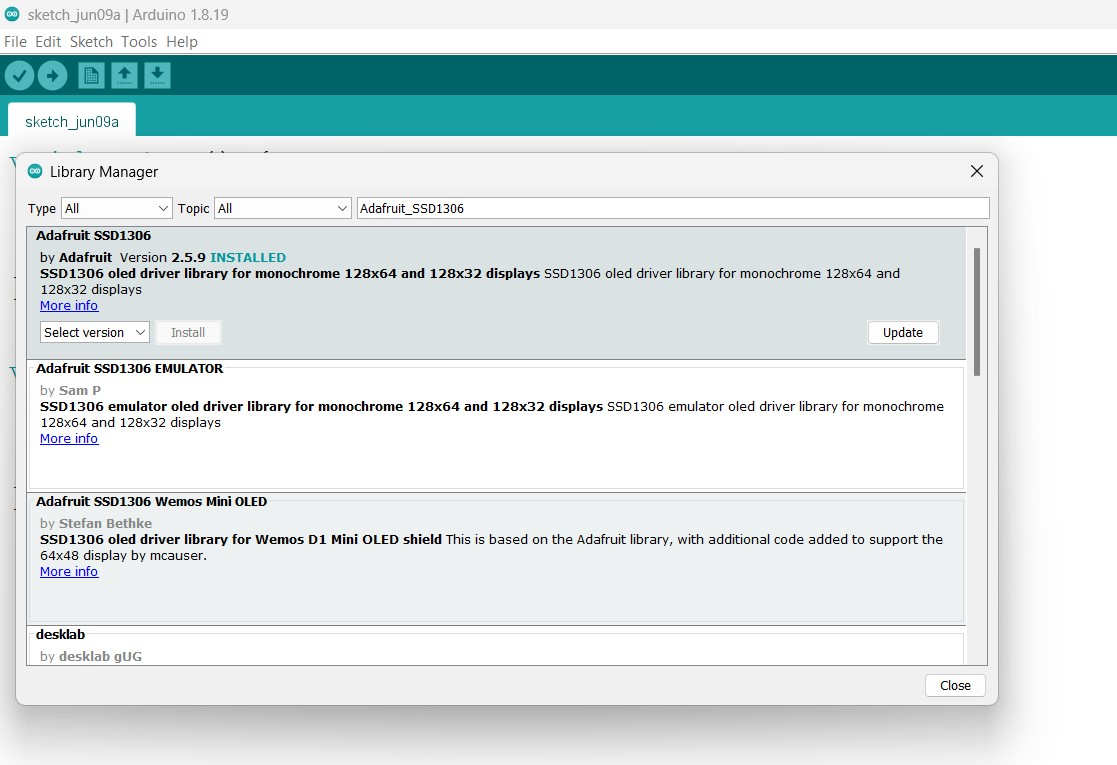This screenshot has width=1117, height=765.
Task: Open the Tools menu
Action: (139, 42)
